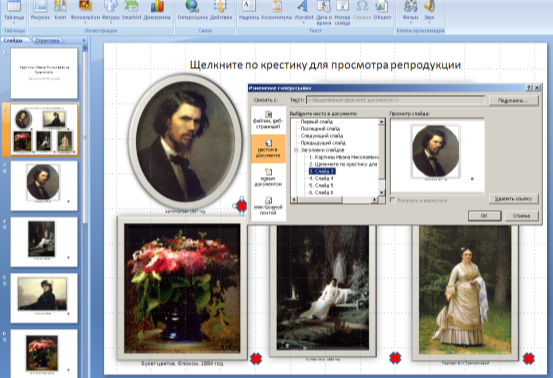Click the dialog help question mark button

pyautogui.click(x=529, y=88)
